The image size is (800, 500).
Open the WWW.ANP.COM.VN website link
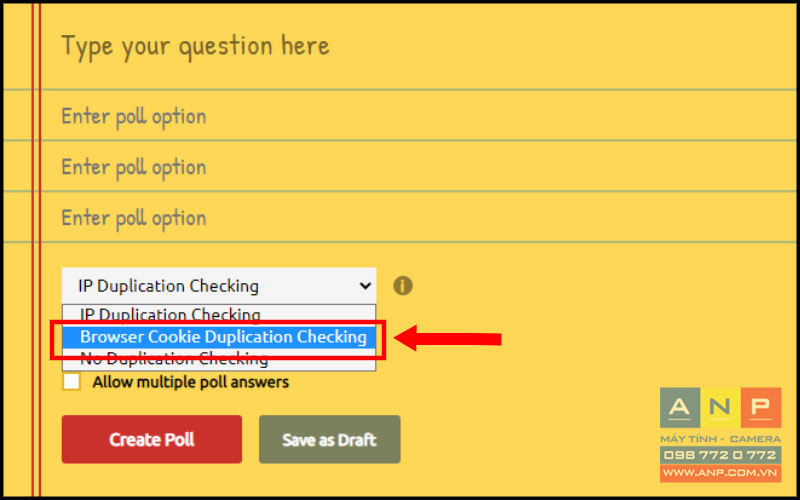[x=720, y=473]
